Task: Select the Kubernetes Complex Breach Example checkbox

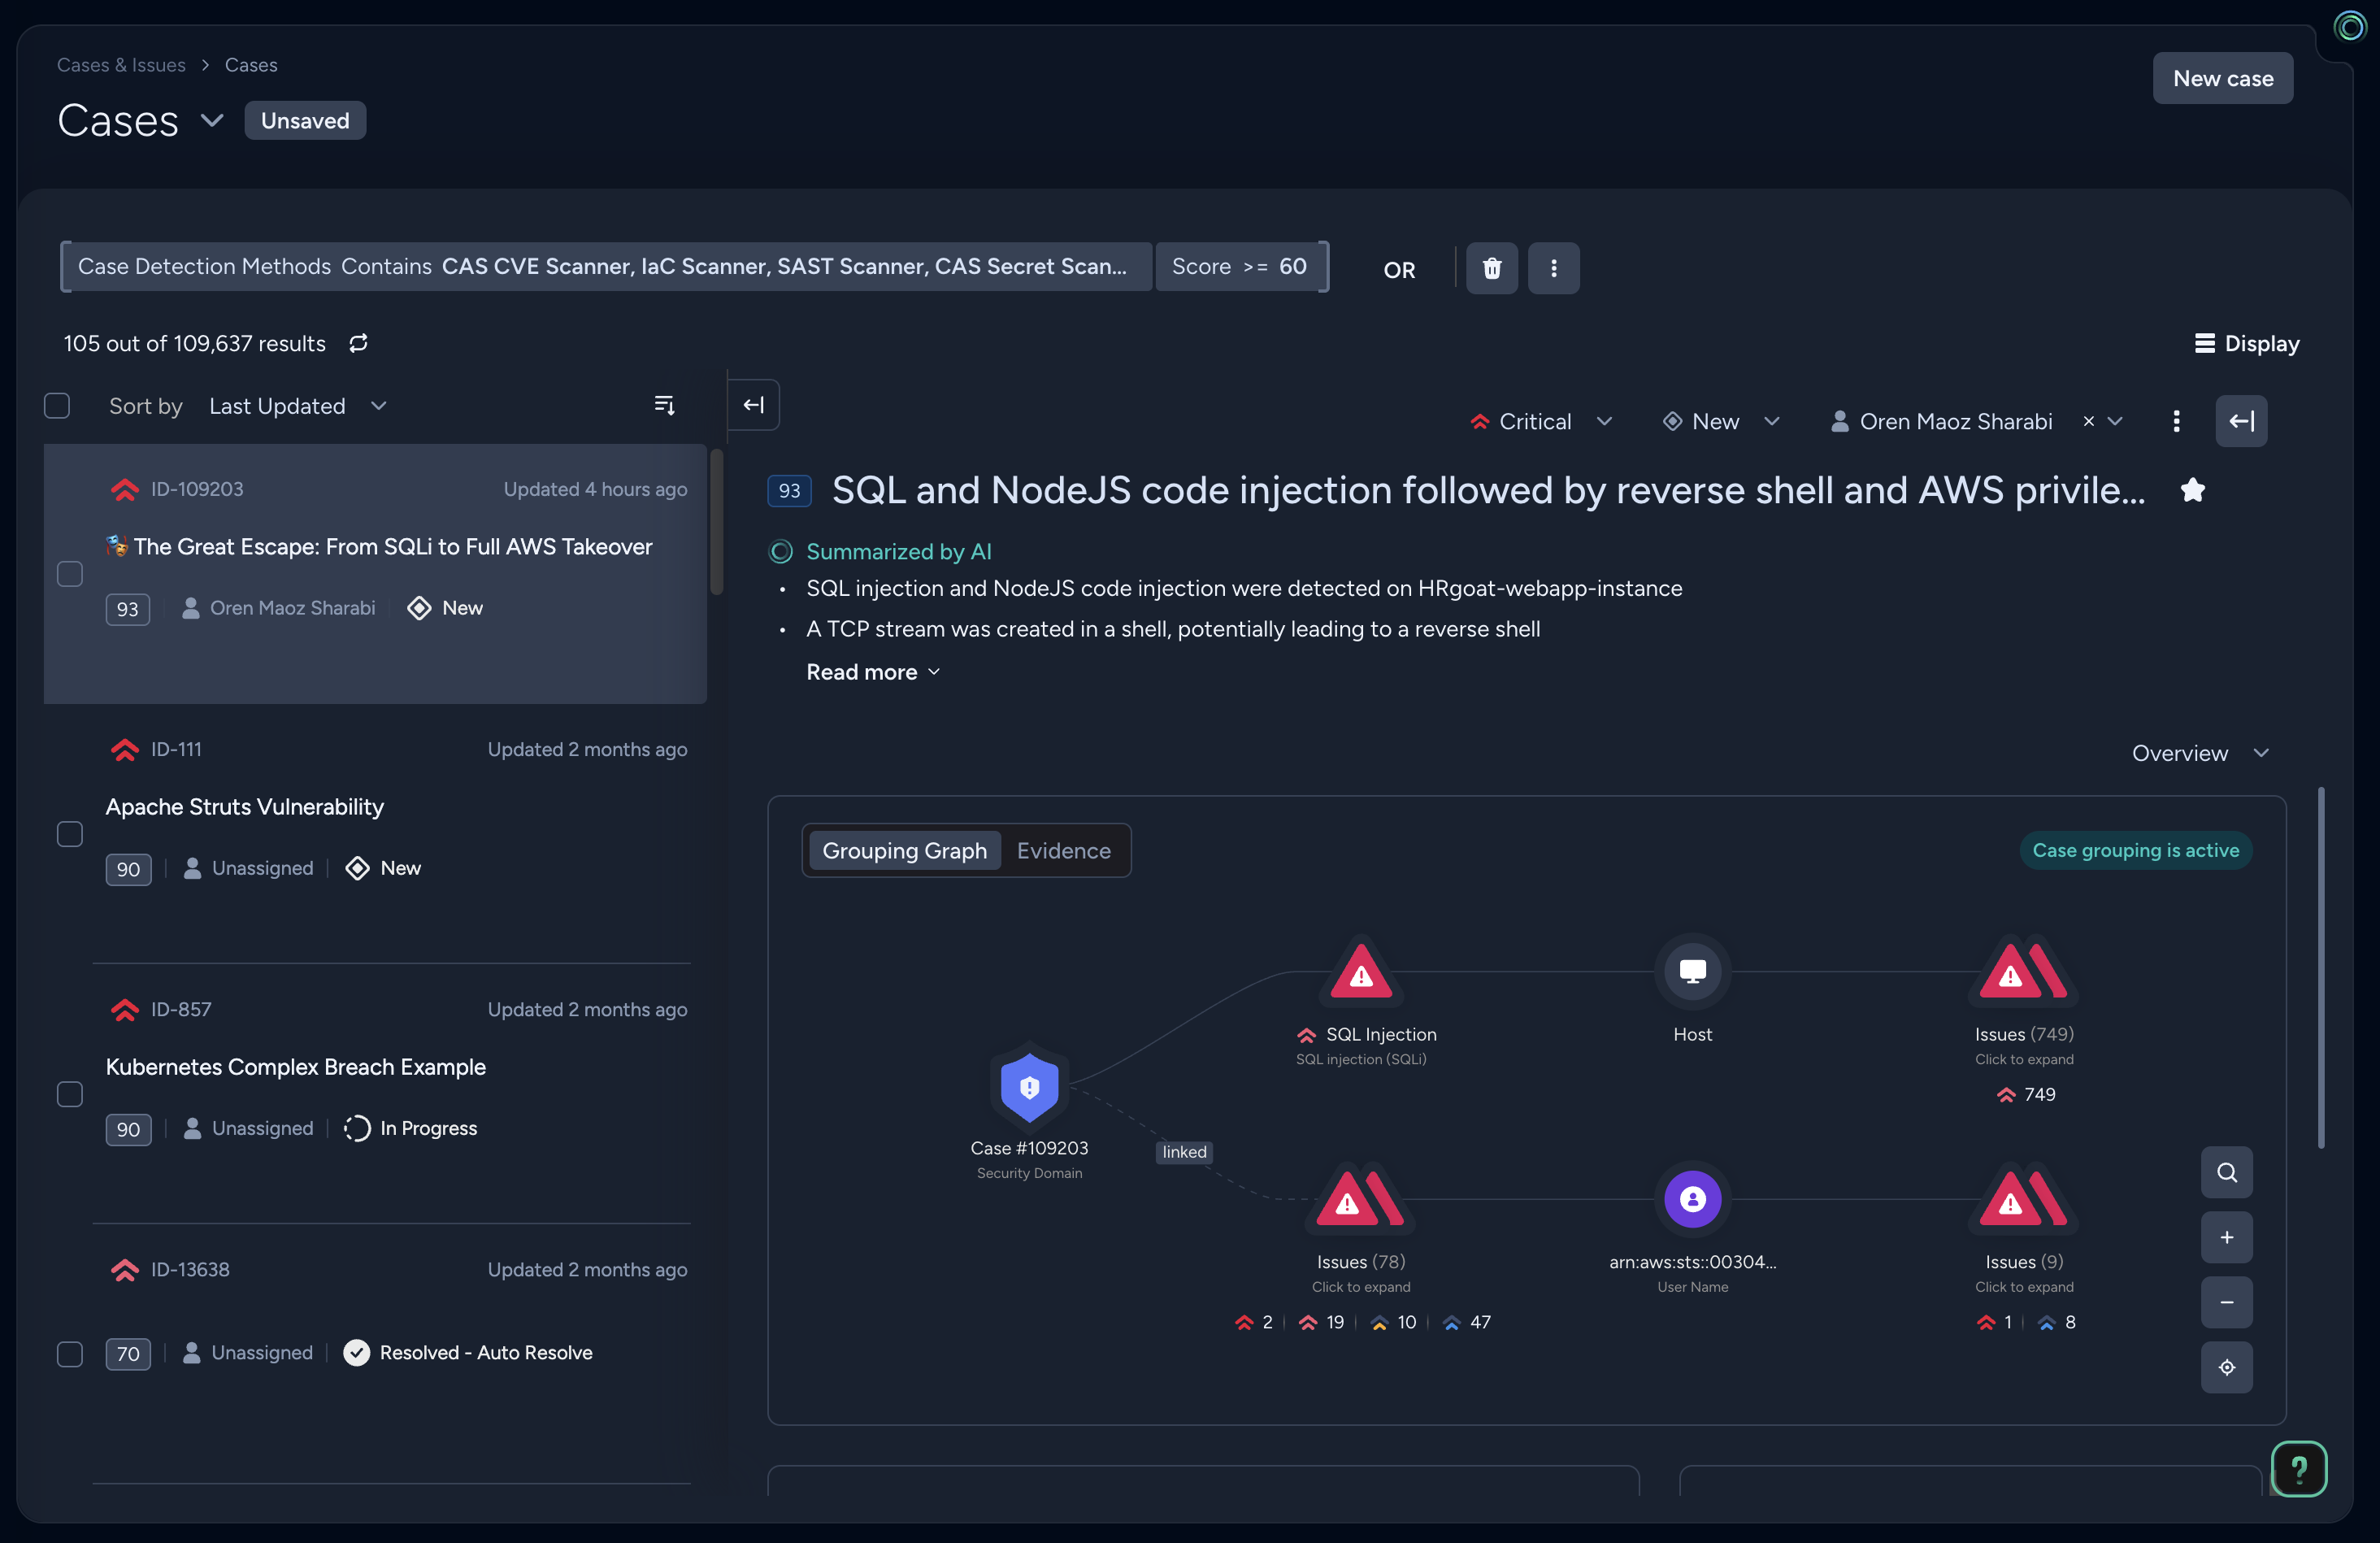Action: click(70, 1094)
